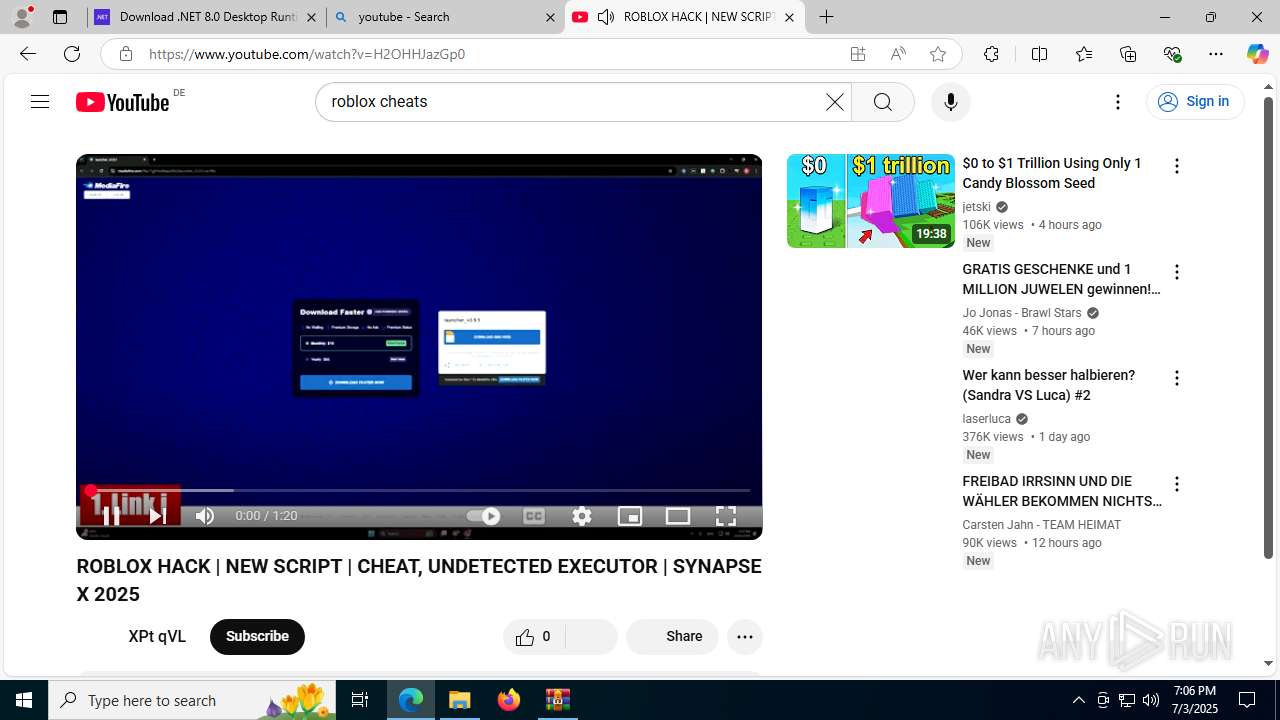This screenshot has height=720, width=1280.
Task: Dislike the video with thumbs down
Action: (592, 637)
